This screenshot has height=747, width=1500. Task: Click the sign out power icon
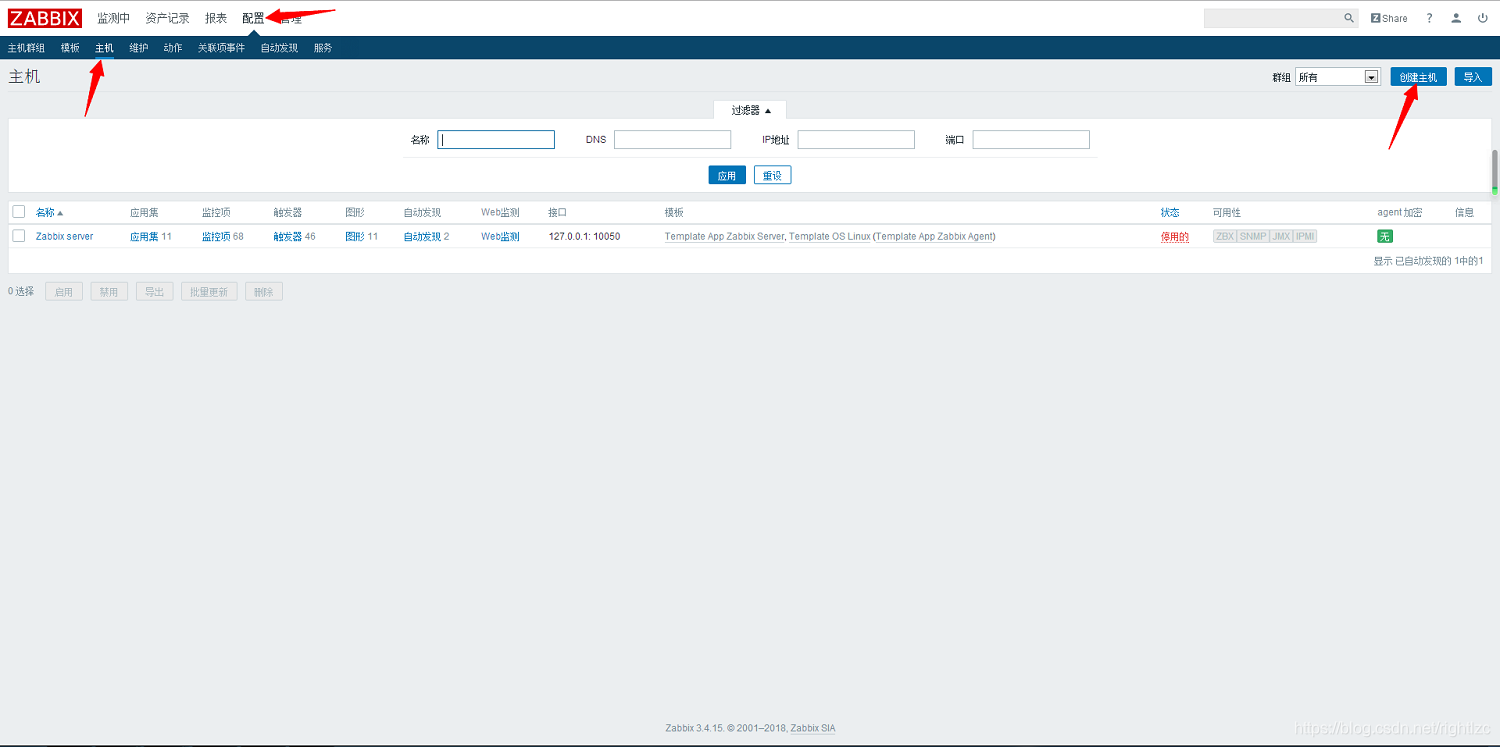[1483, 18]
